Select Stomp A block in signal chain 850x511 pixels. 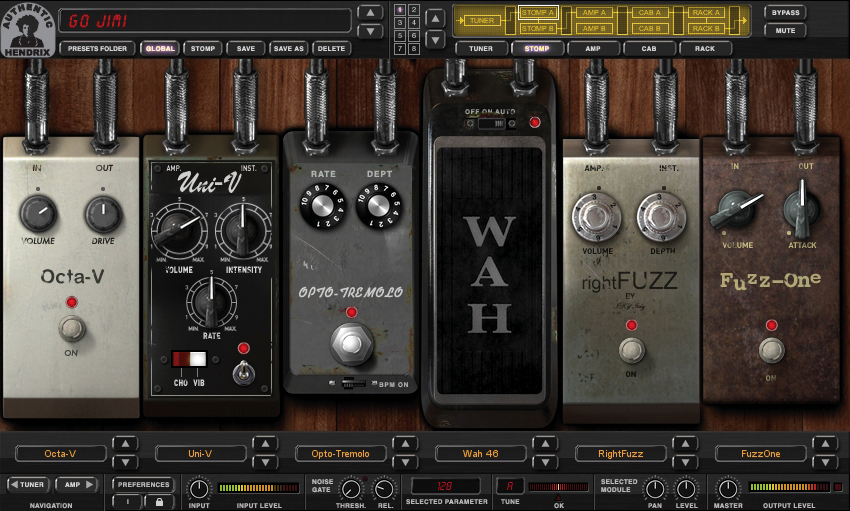(x=538, y=12)
